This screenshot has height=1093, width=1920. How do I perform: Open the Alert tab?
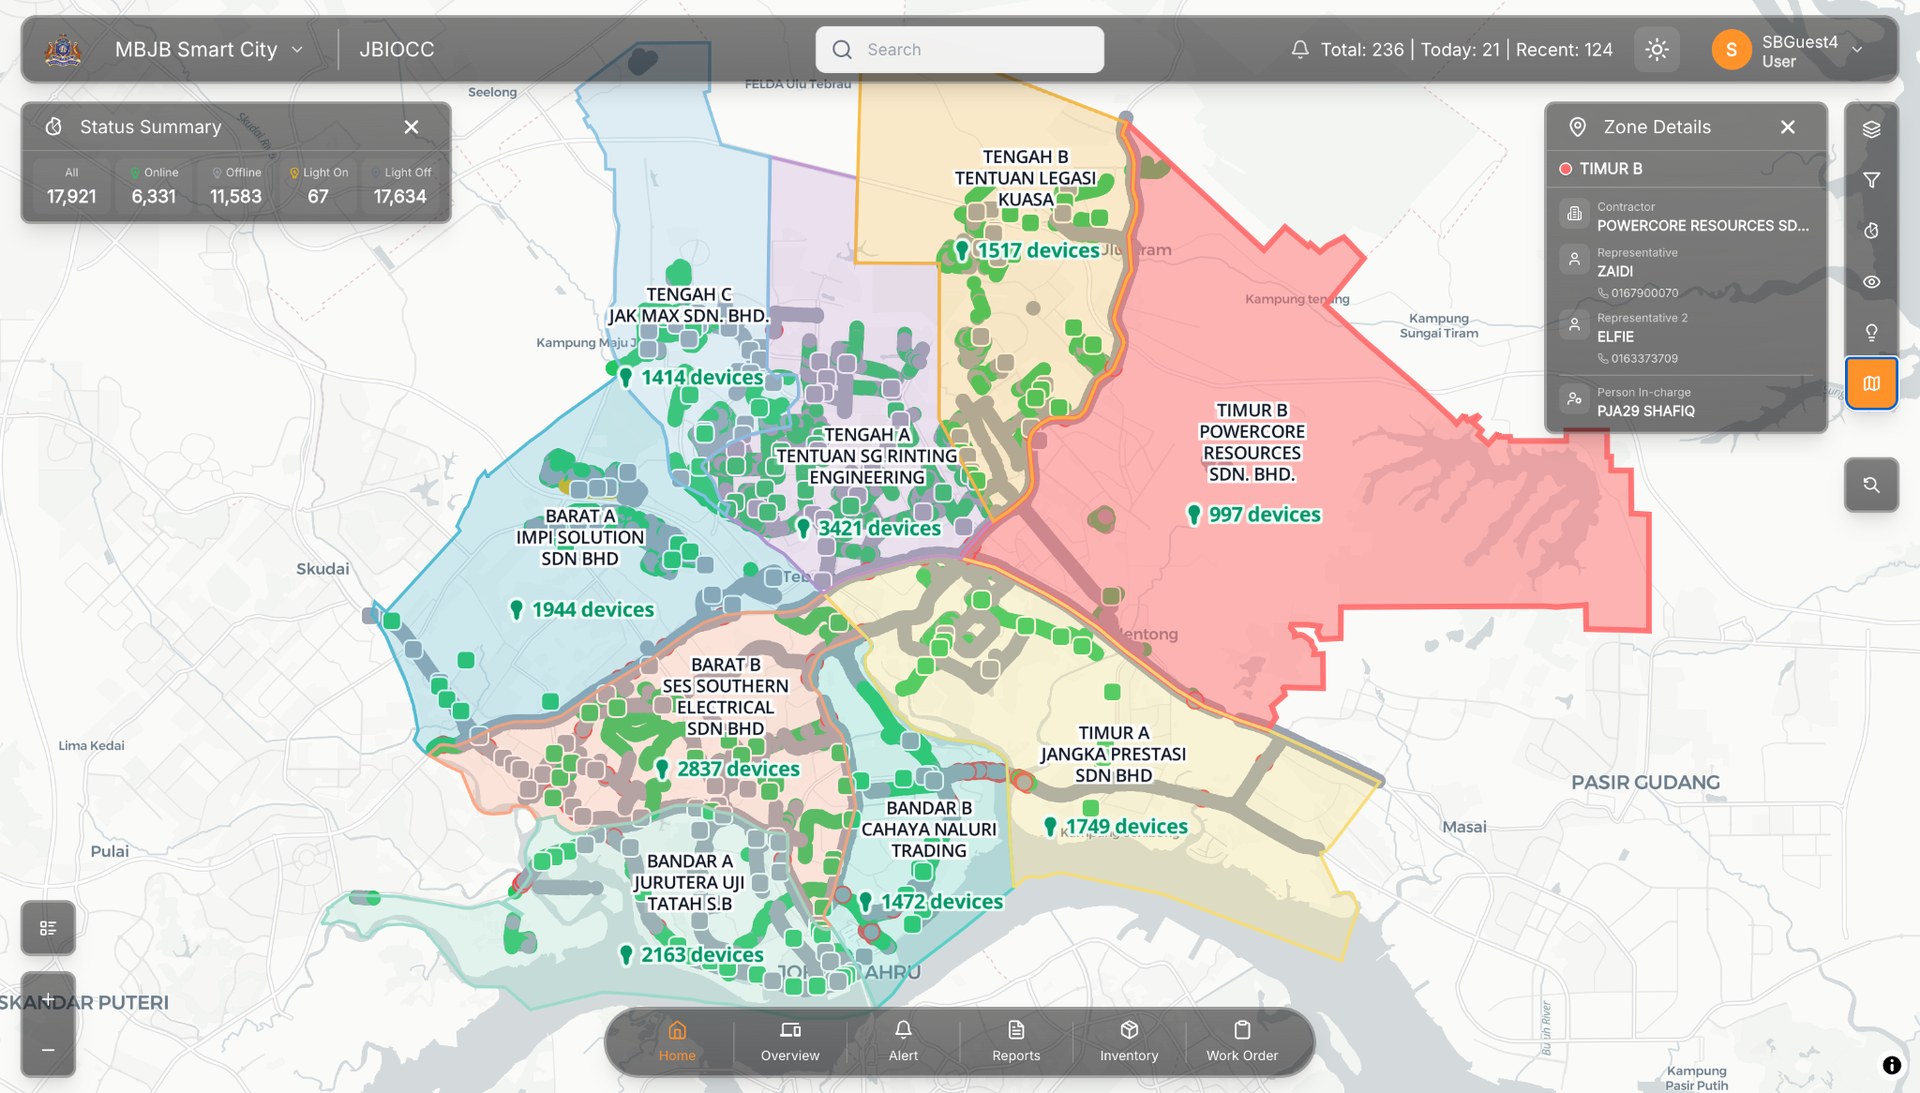tap(903, 1041)
